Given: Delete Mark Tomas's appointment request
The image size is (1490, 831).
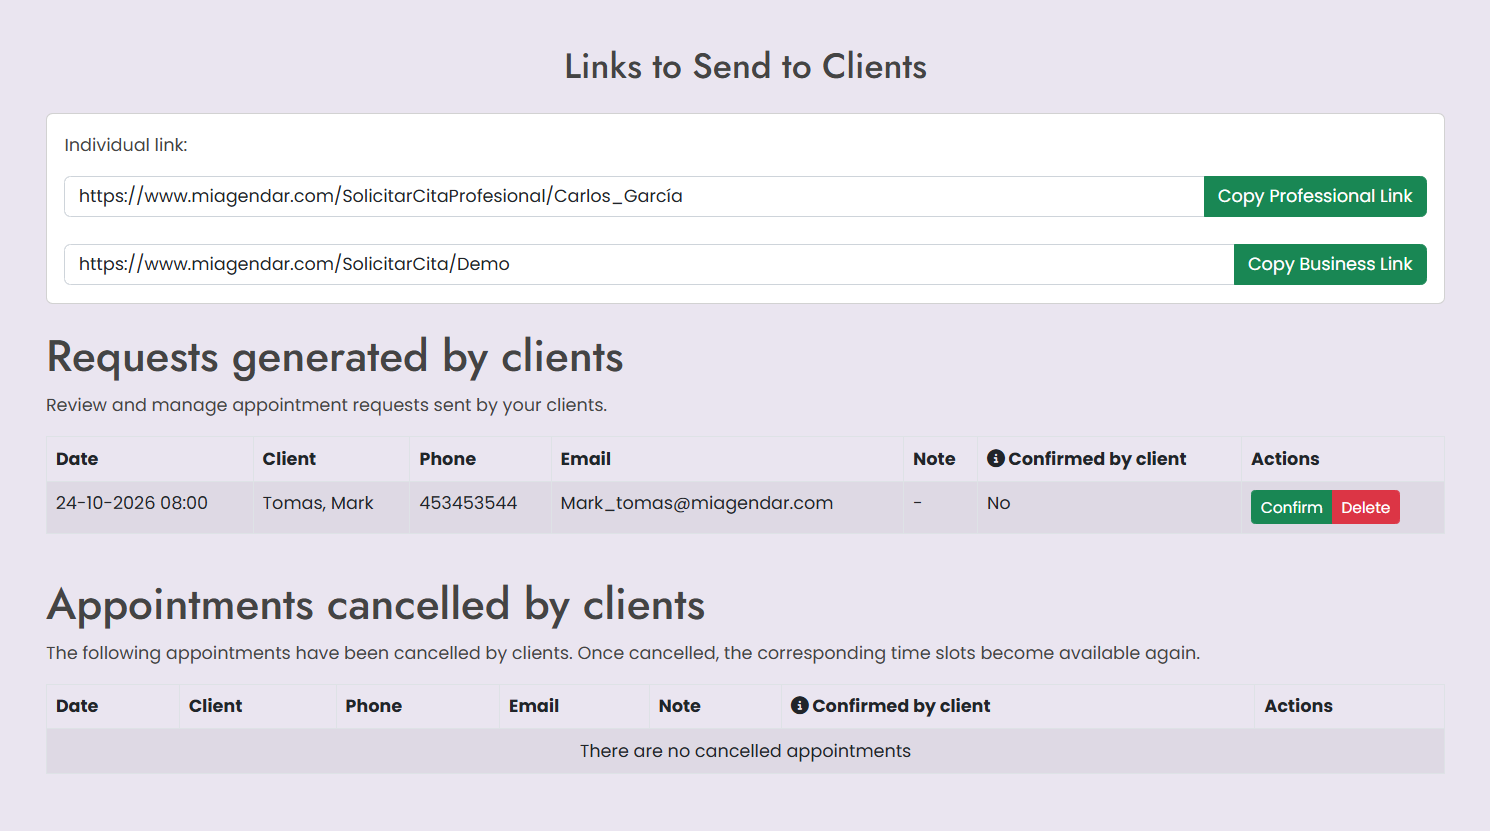Looking at the screenshot, I should (x=1365, y=507).
